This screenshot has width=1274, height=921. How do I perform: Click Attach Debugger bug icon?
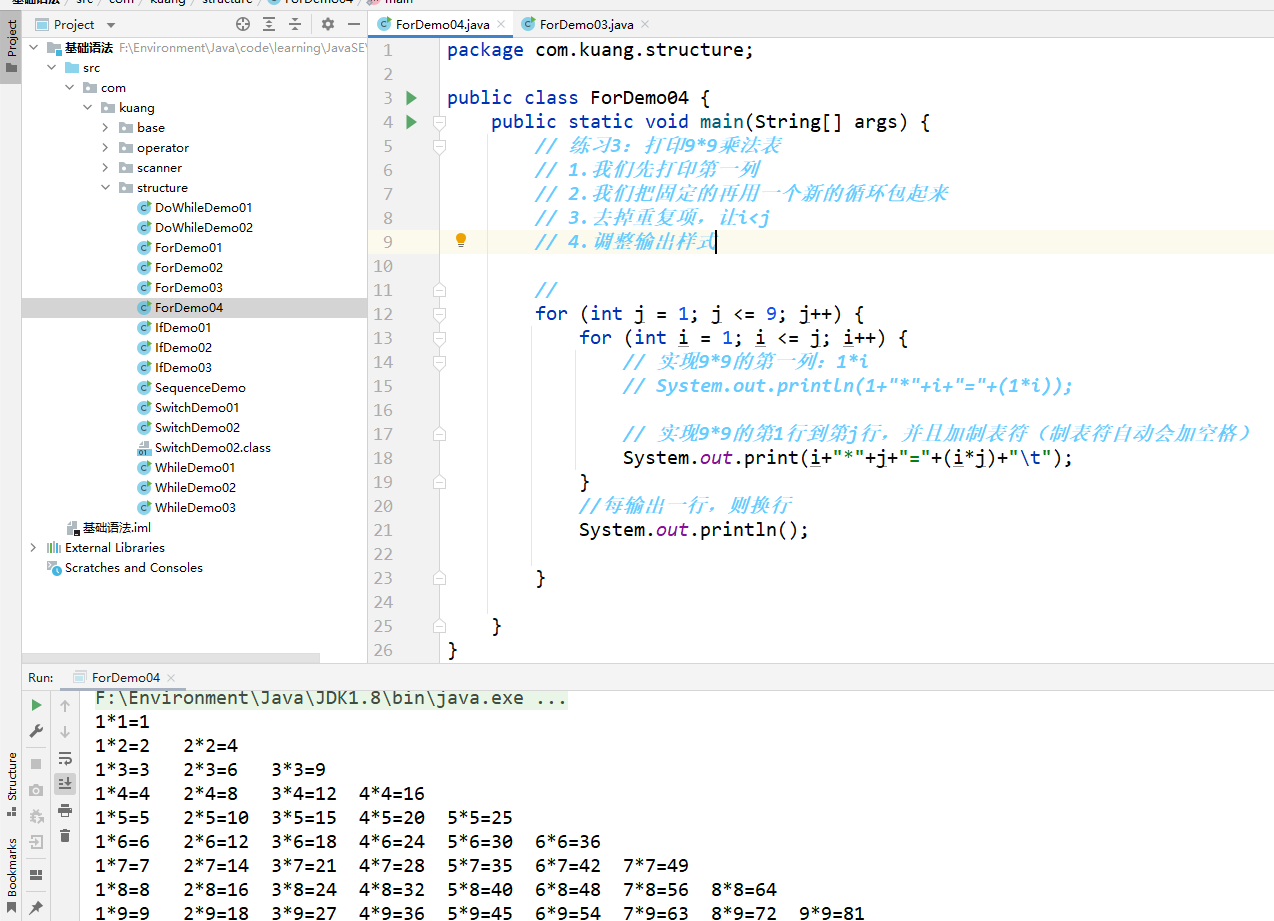(x=37, y=816)
